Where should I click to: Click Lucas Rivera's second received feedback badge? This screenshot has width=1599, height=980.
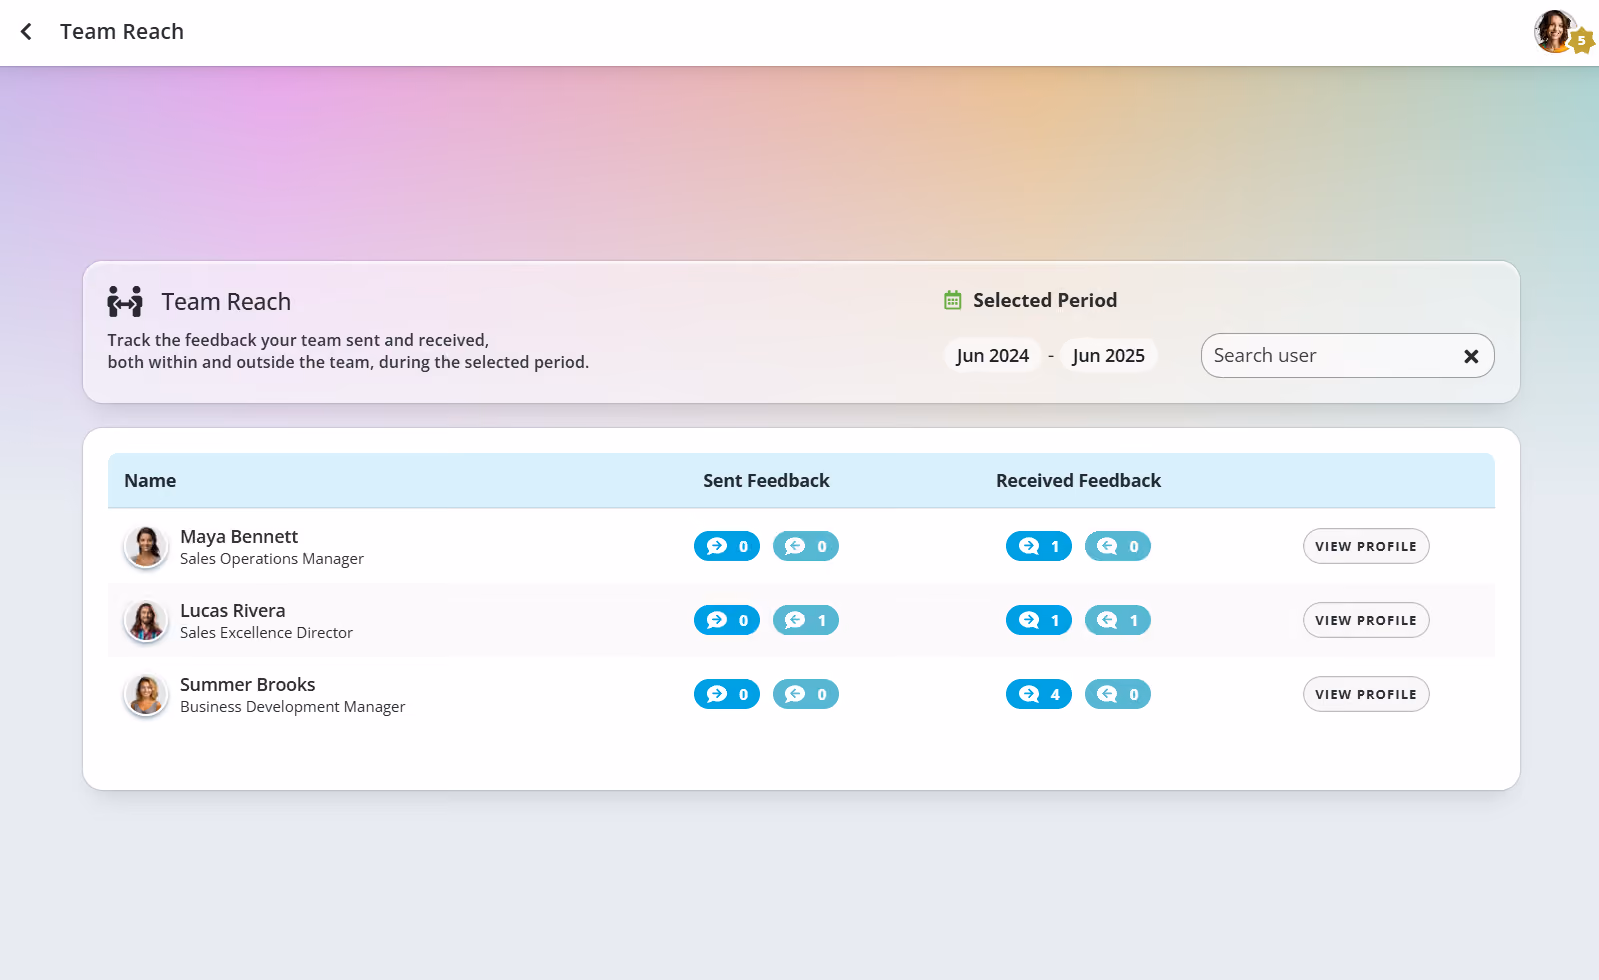(x=1118, y=620)
